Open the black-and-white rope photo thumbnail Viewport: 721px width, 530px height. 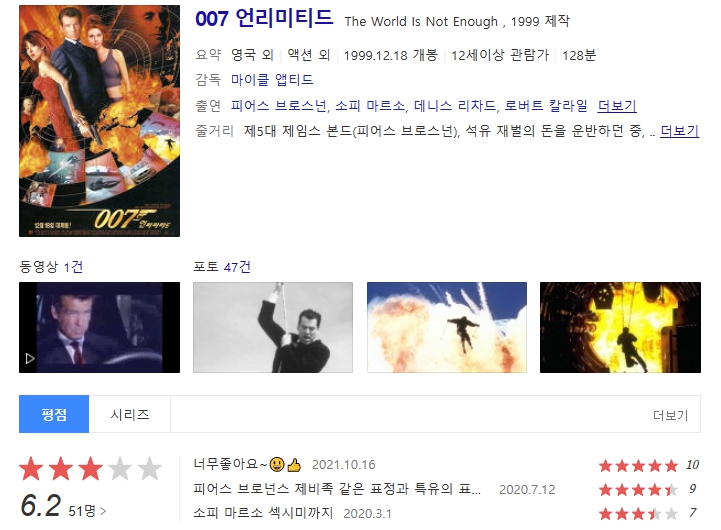point(273,327)
